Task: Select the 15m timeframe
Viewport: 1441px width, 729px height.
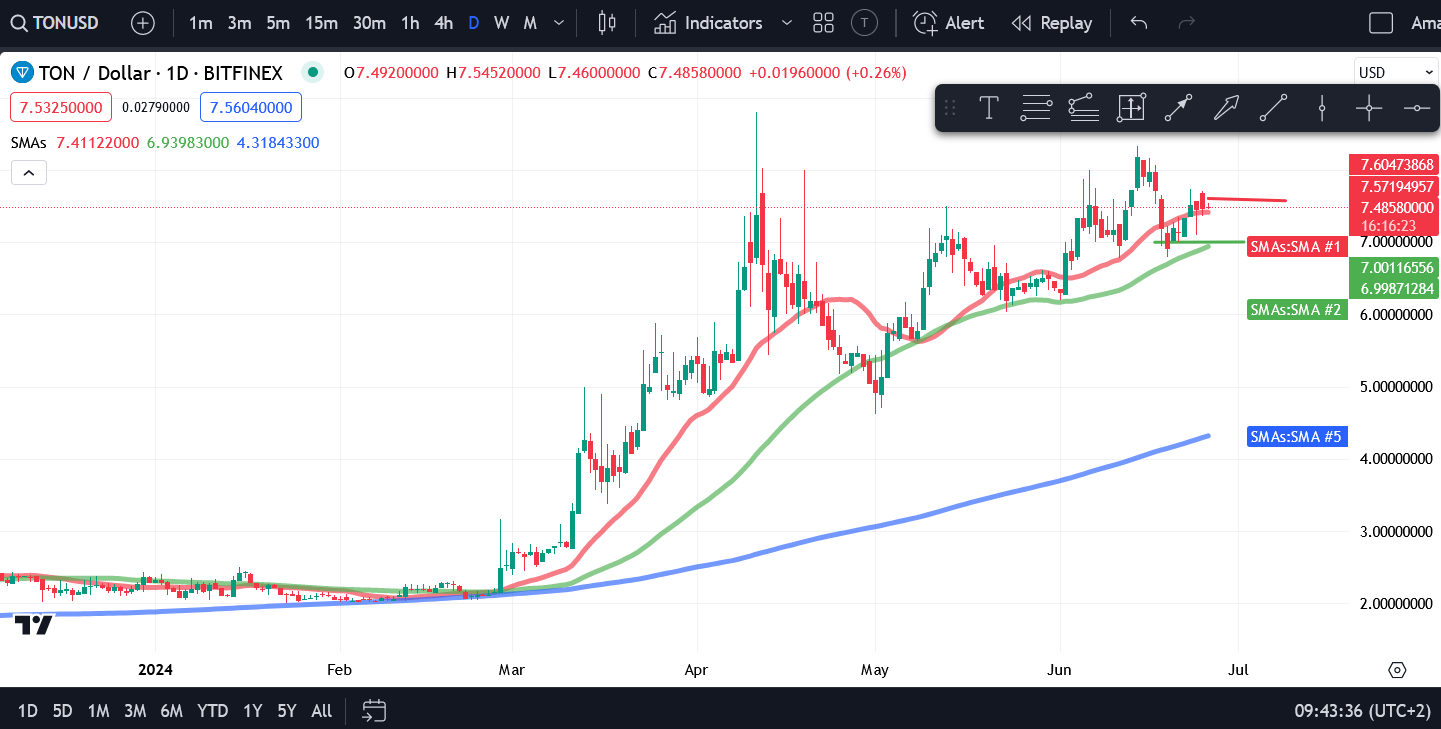Action: pos(321,23)
